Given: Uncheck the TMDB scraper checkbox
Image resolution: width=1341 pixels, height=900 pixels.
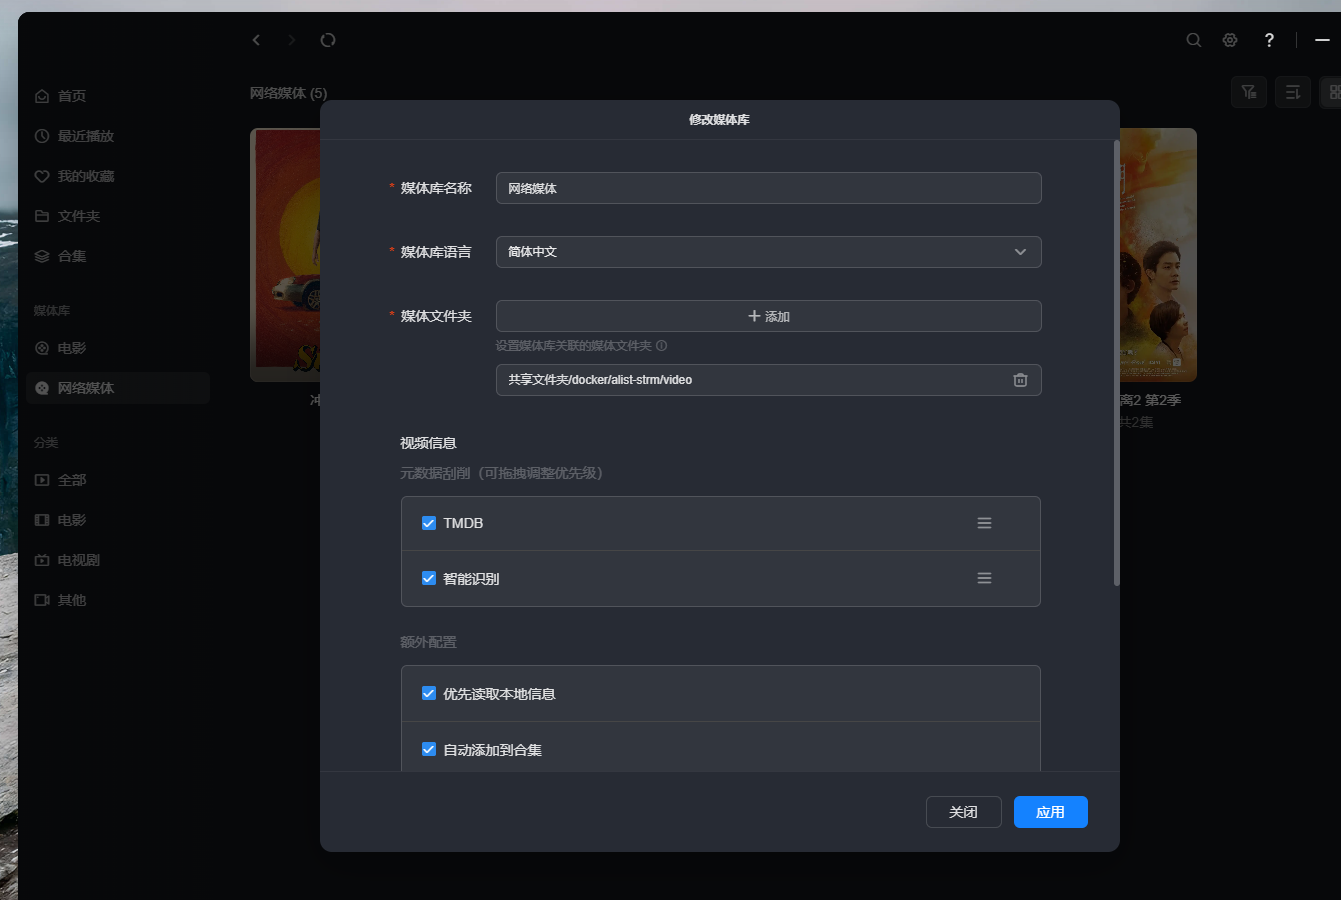Looking at the screenshot, I should coord(429,523).
